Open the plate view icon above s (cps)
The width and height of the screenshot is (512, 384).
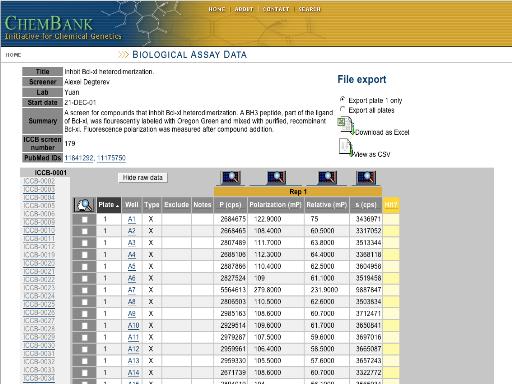[x=366, y=178]
